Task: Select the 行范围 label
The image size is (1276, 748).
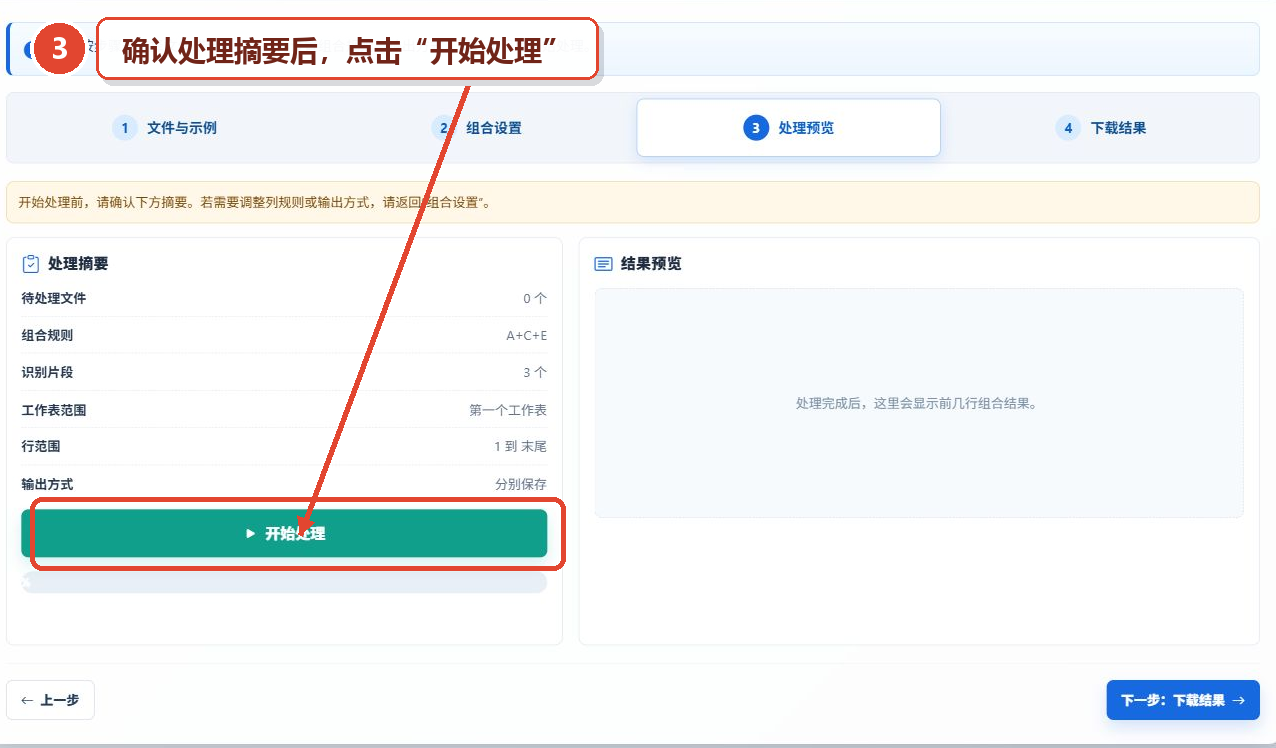Action: 41,447
